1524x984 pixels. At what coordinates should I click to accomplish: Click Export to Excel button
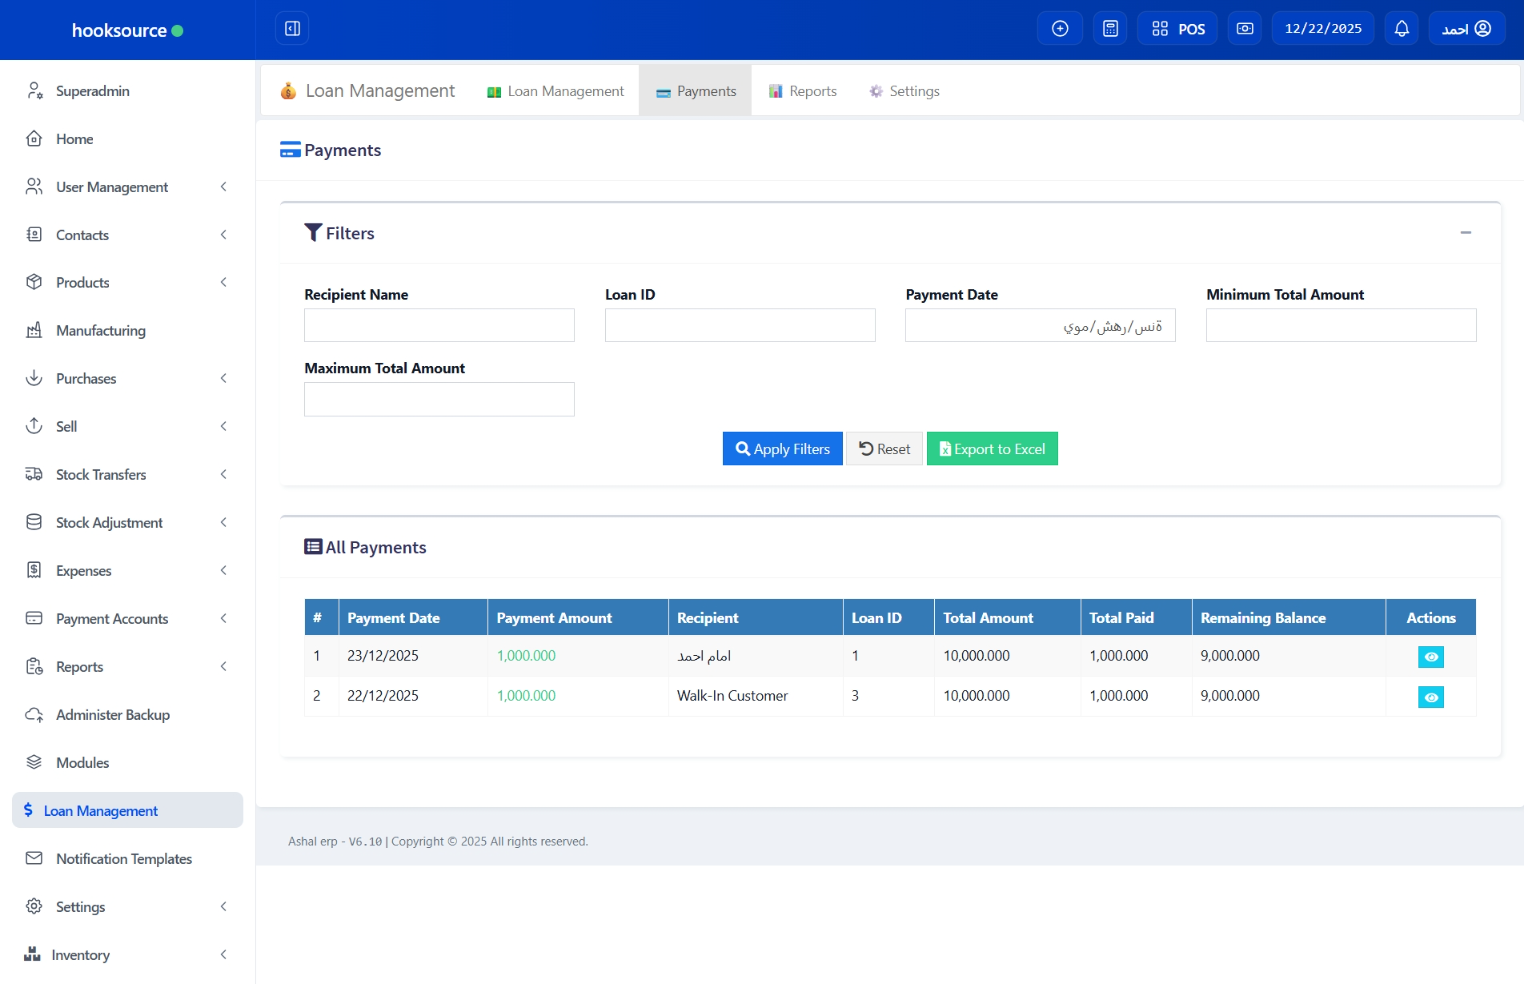point(992,449)
